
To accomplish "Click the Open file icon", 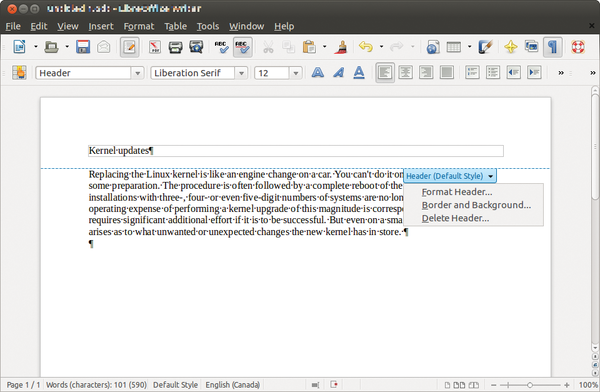I will tap(51, 47).
